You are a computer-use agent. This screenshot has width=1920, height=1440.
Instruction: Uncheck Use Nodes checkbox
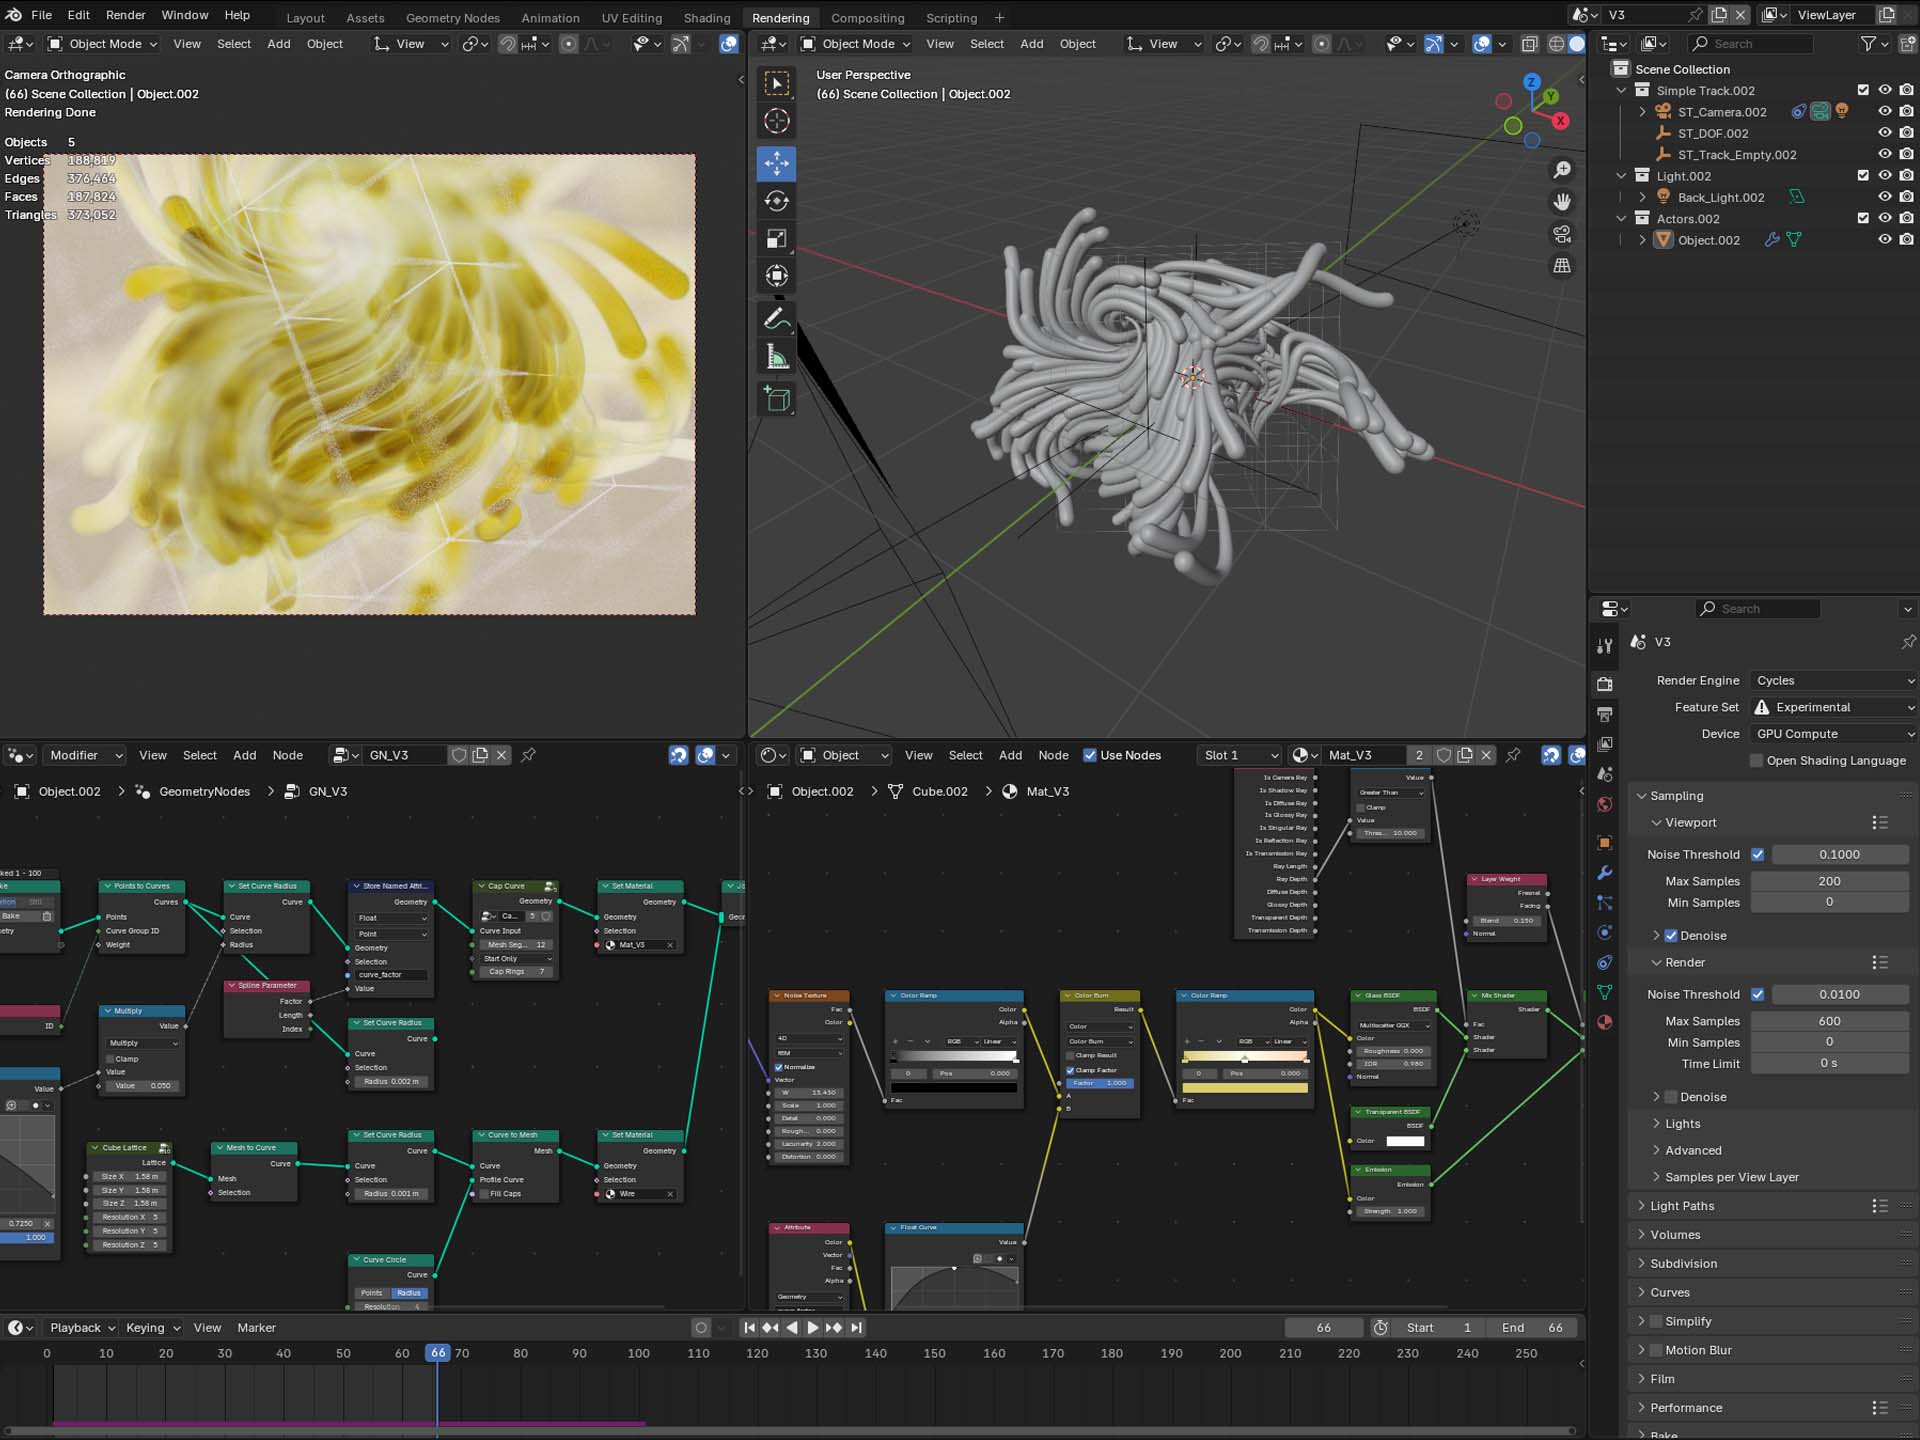[x=1090, y=755]
